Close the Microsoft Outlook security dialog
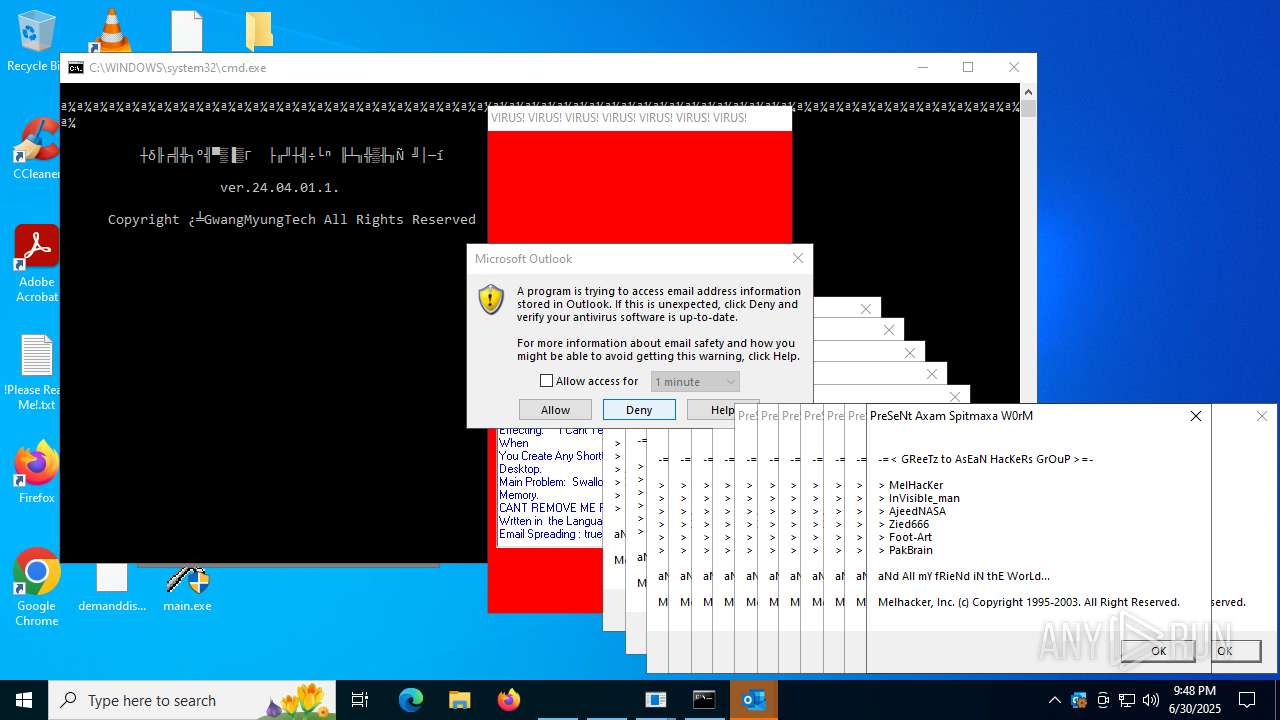The height and width of the screenshot is (720, 1280). [797, 258]
